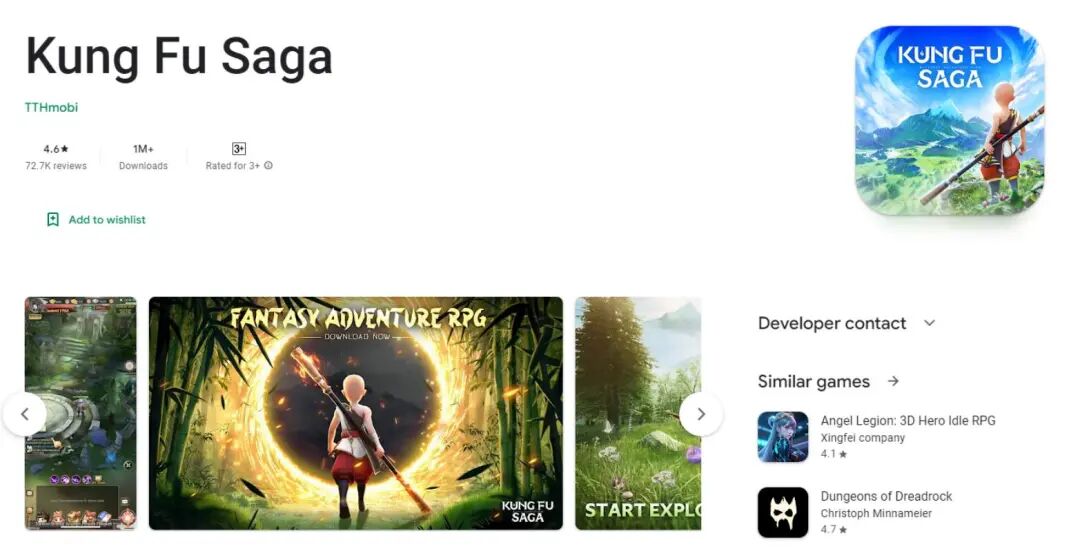The width and height of the screenshot is (1080, 549).
Task: Click the content rating info icon
Action: point(269,165)
